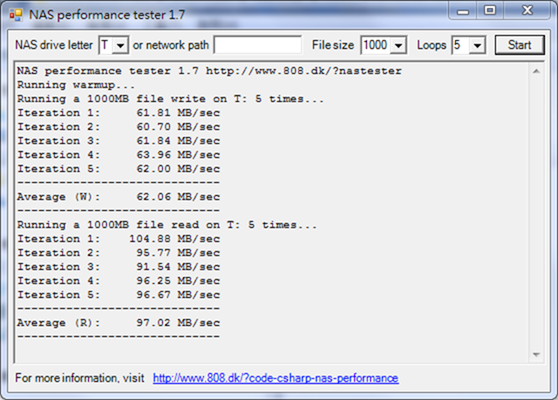558x400 pixels.
Task: Click the nastester URL in output header
Action: 304,71
